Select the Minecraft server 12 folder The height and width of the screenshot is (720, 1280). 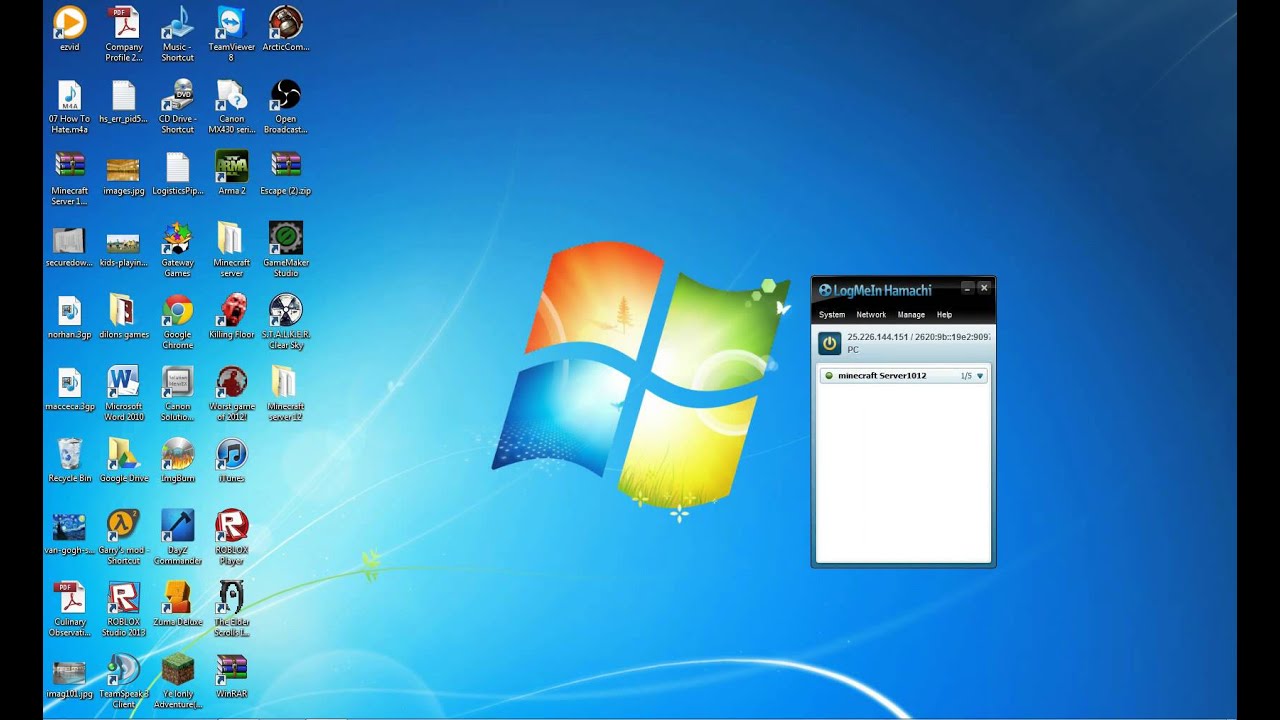pos(286,382)
